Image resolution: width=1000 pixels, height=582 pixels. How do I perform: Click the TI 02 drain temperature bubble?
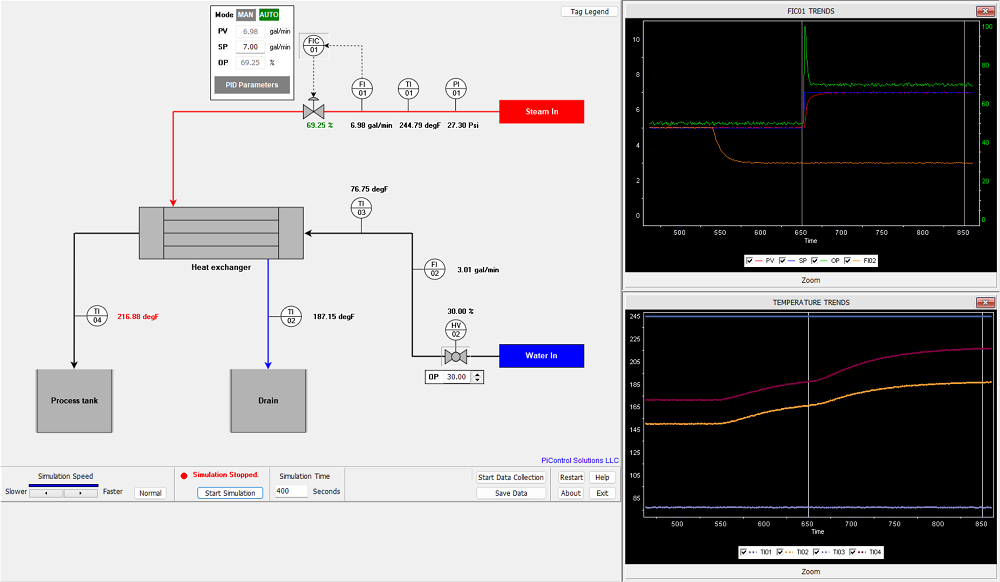pyautogui.click(x=291, y=316)
